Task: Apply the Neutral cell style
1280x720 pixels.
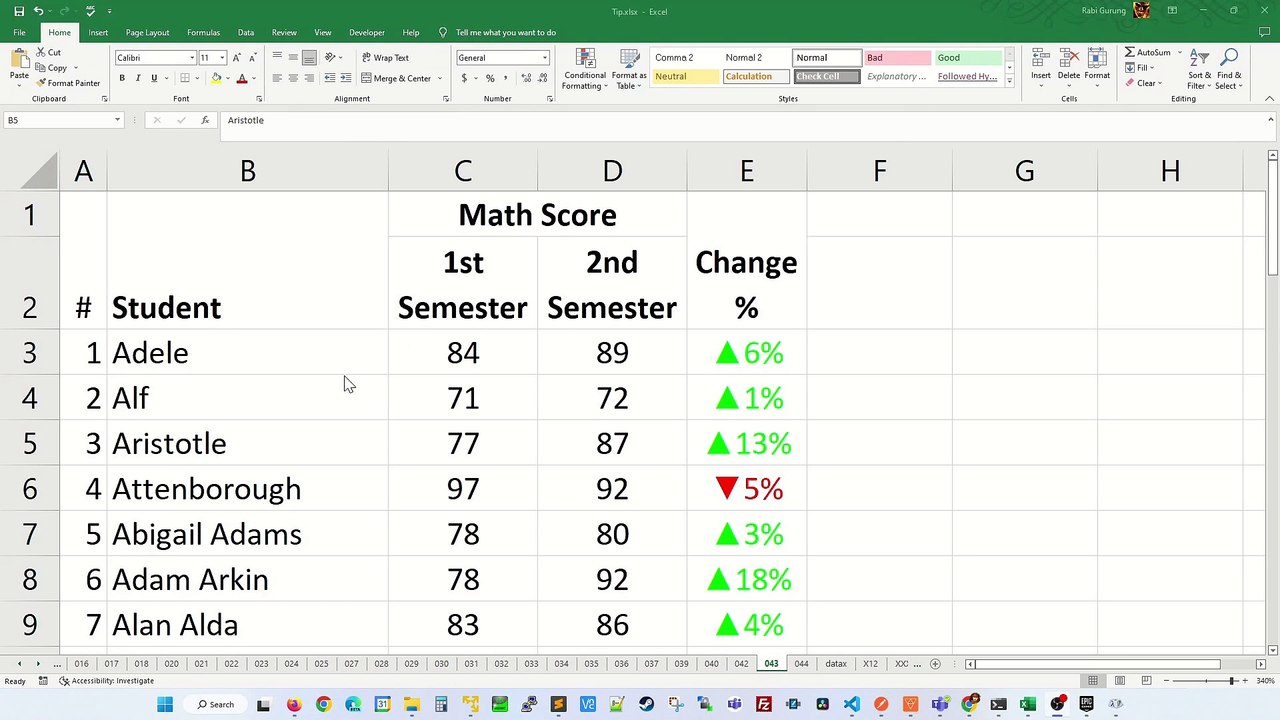Action: tap(685, 77)
